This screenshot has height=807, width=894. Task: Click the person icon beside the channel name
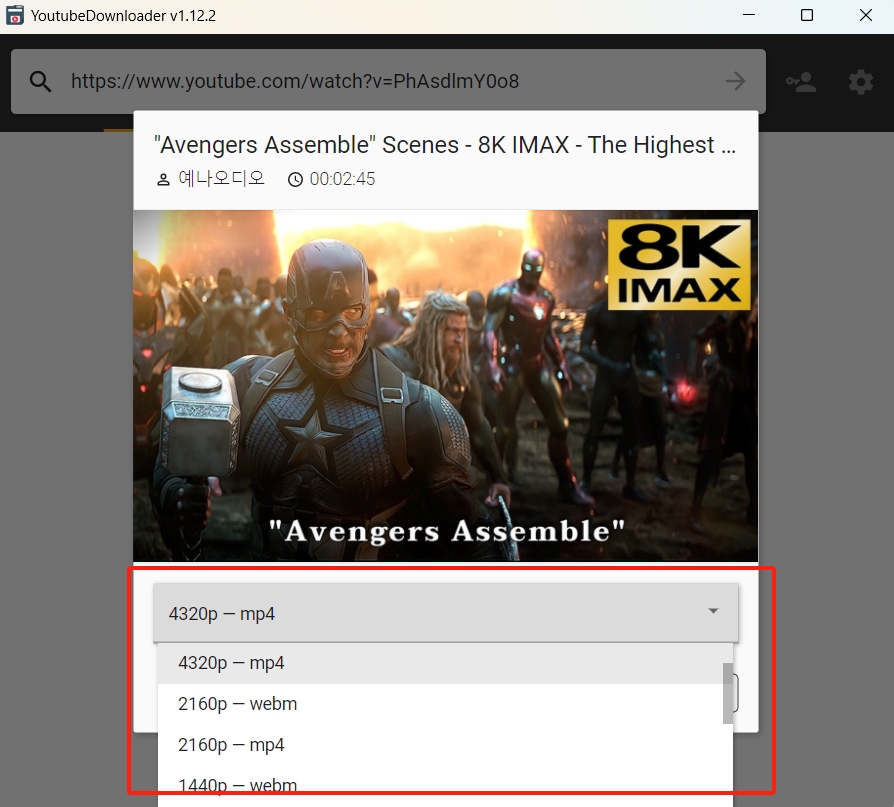tap(164, 180)
